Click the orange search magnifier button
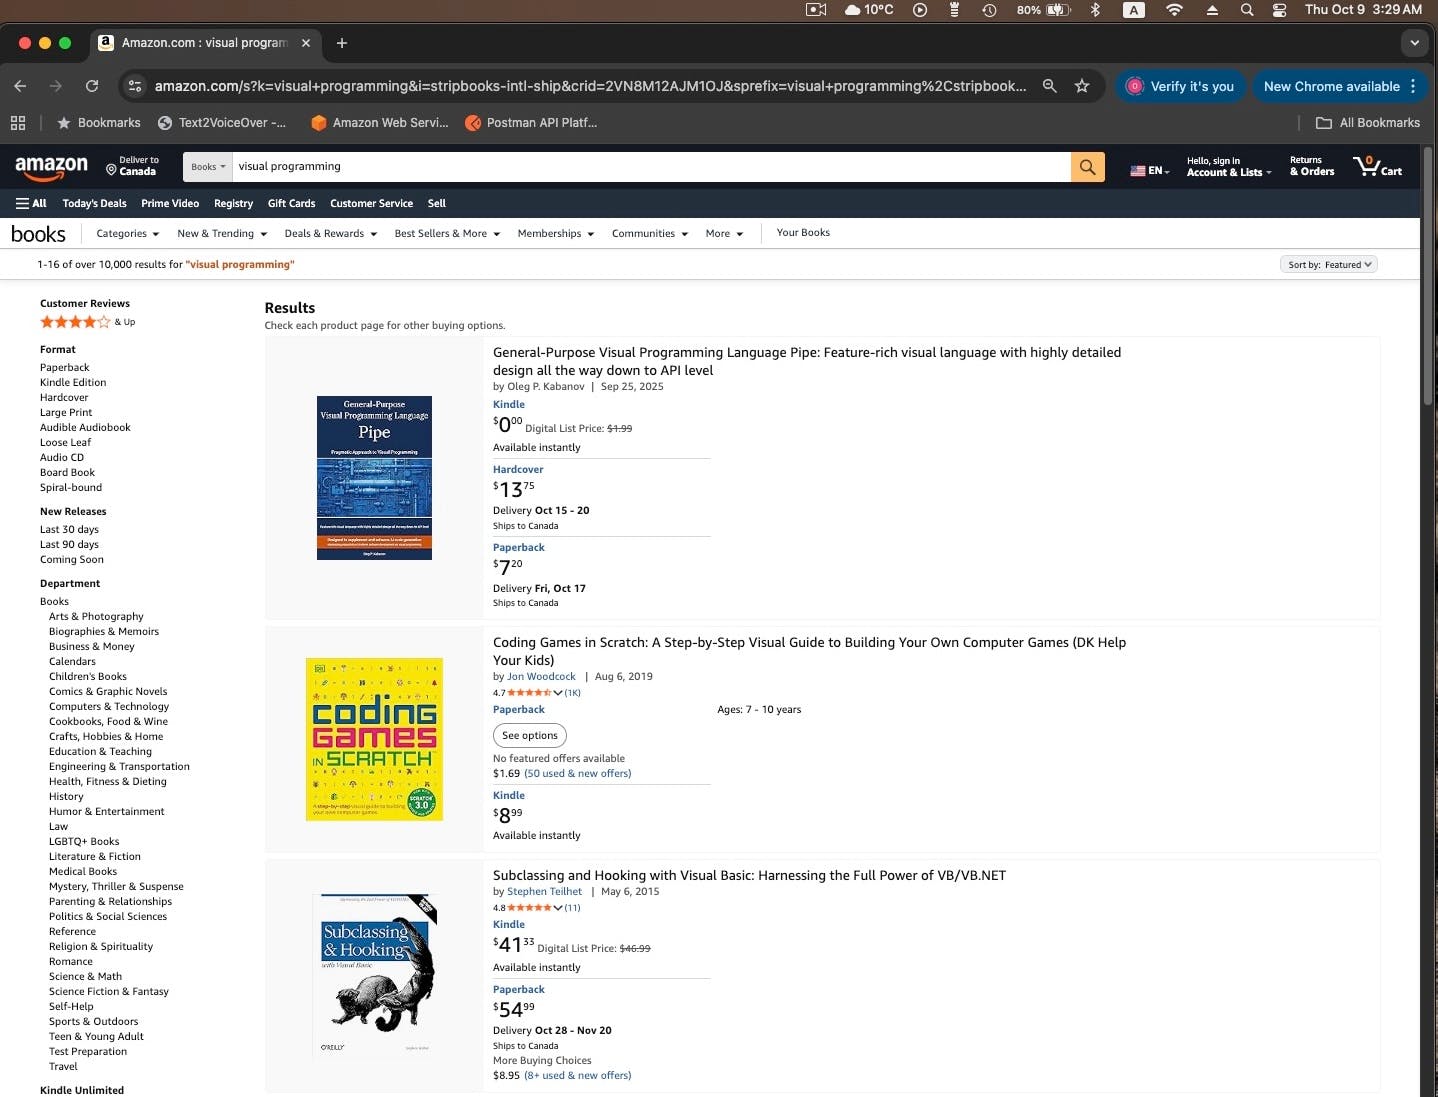Screen dimensions: 1438x1097 click(x=1087, y=167)
